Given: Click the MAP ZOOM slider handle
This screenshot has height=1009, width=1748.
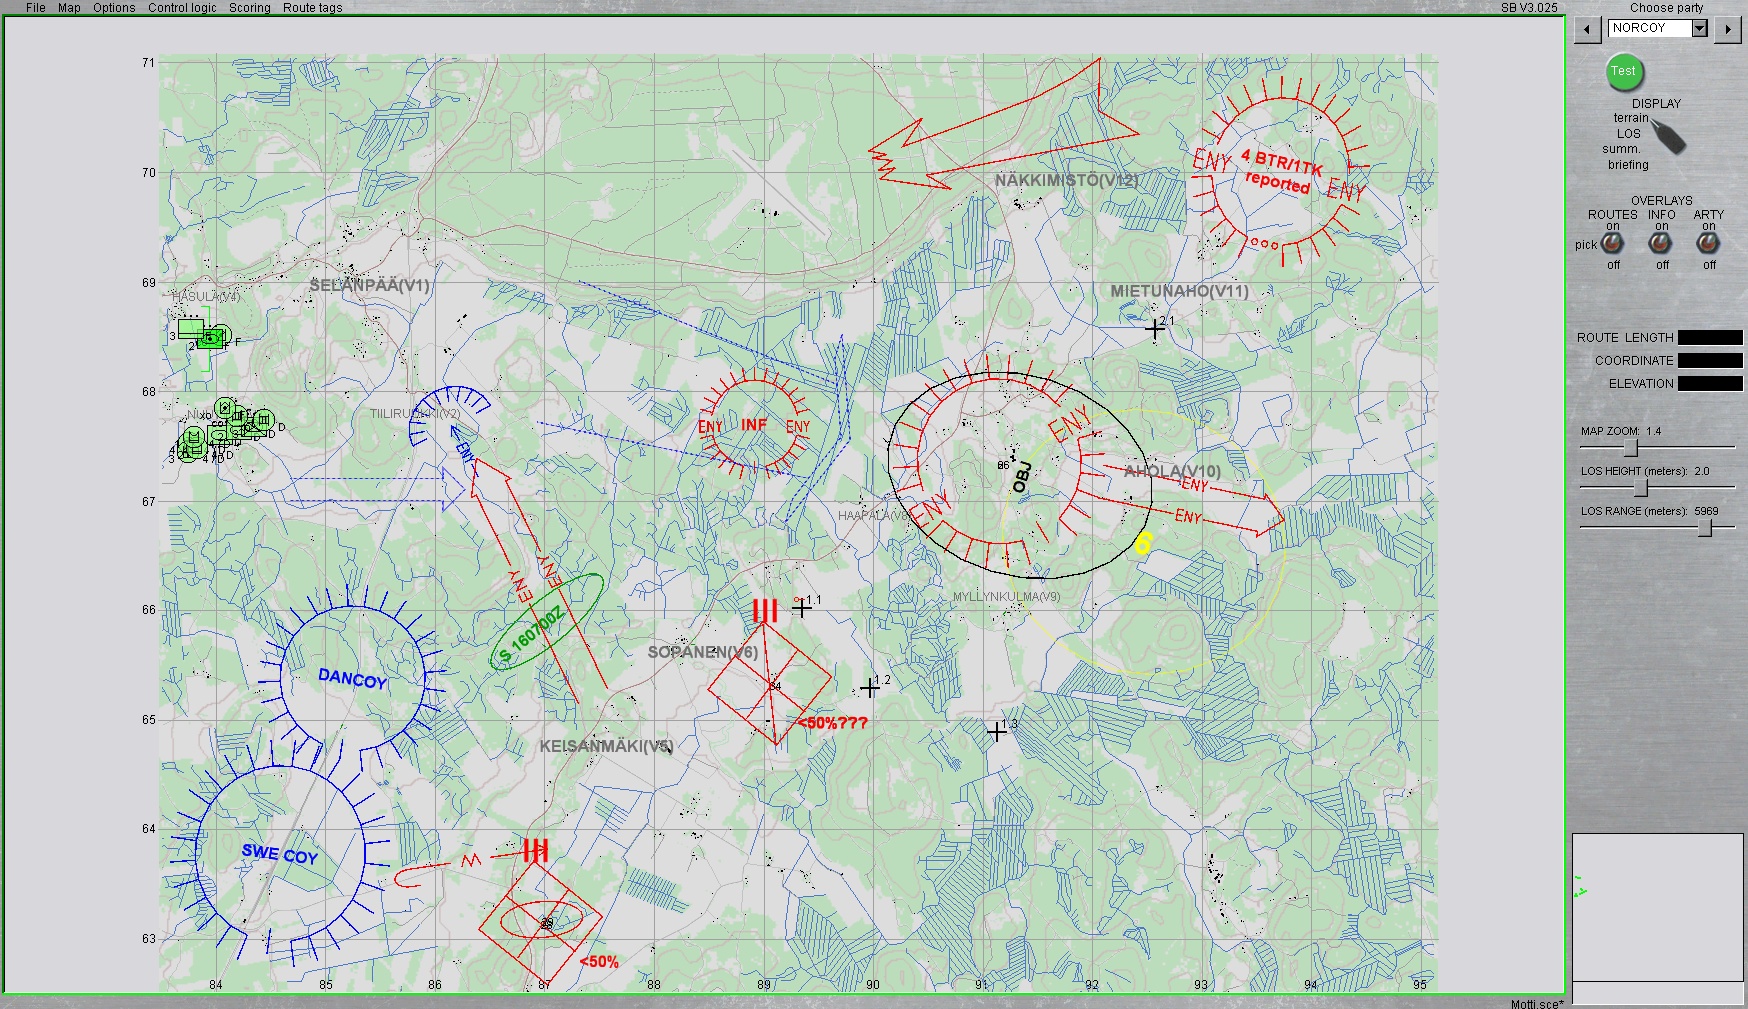Looking at the screenshot, I should click(1631, 447).
